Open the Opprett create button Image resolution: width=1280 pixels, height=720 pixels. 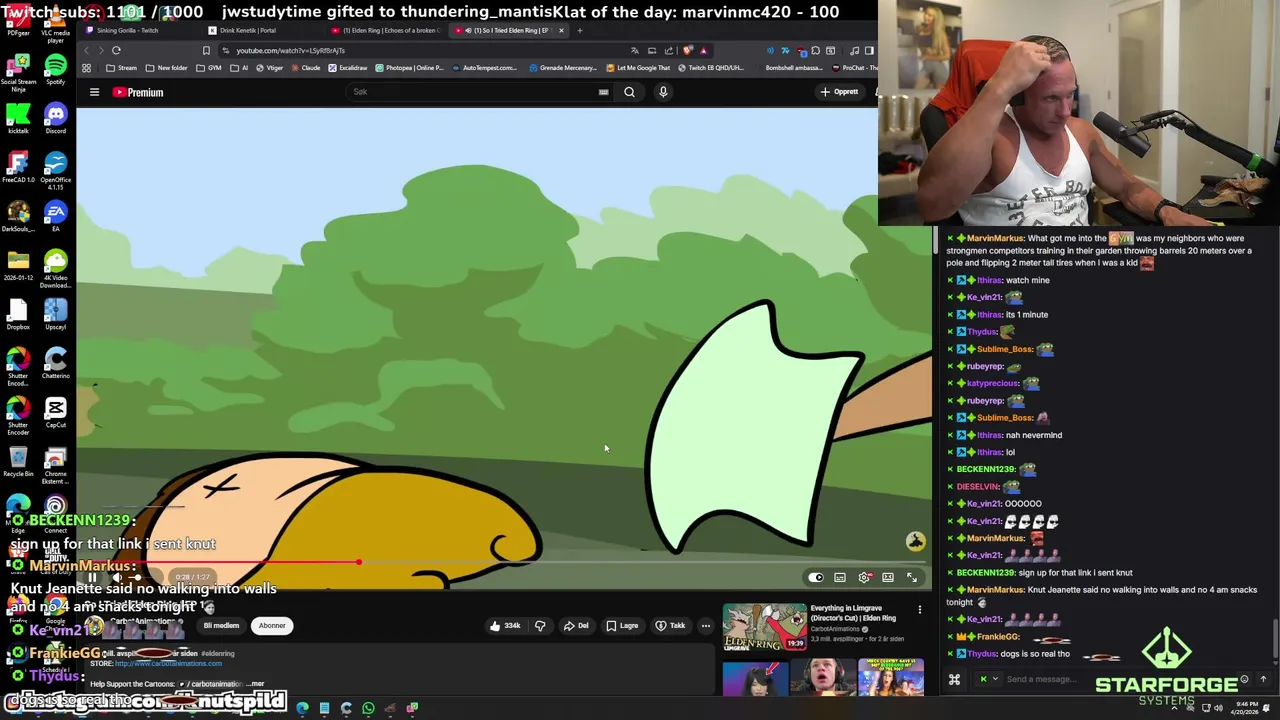tap(839, 92)
